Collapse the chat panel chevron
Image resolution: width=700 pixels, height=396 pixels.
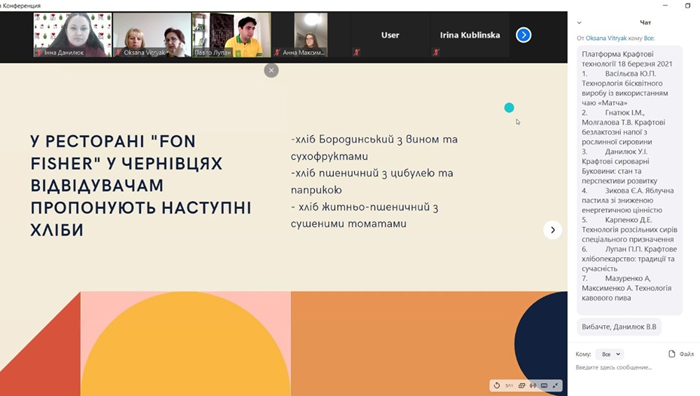[x=579, y=22]
